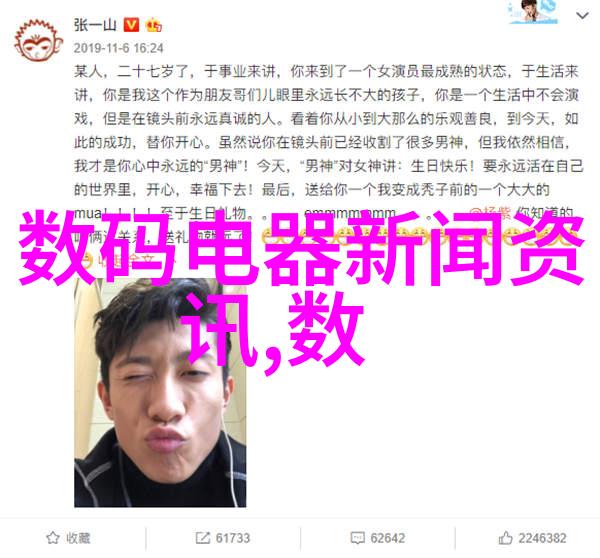Open user profile via 张一山 name

pos(95,25)
